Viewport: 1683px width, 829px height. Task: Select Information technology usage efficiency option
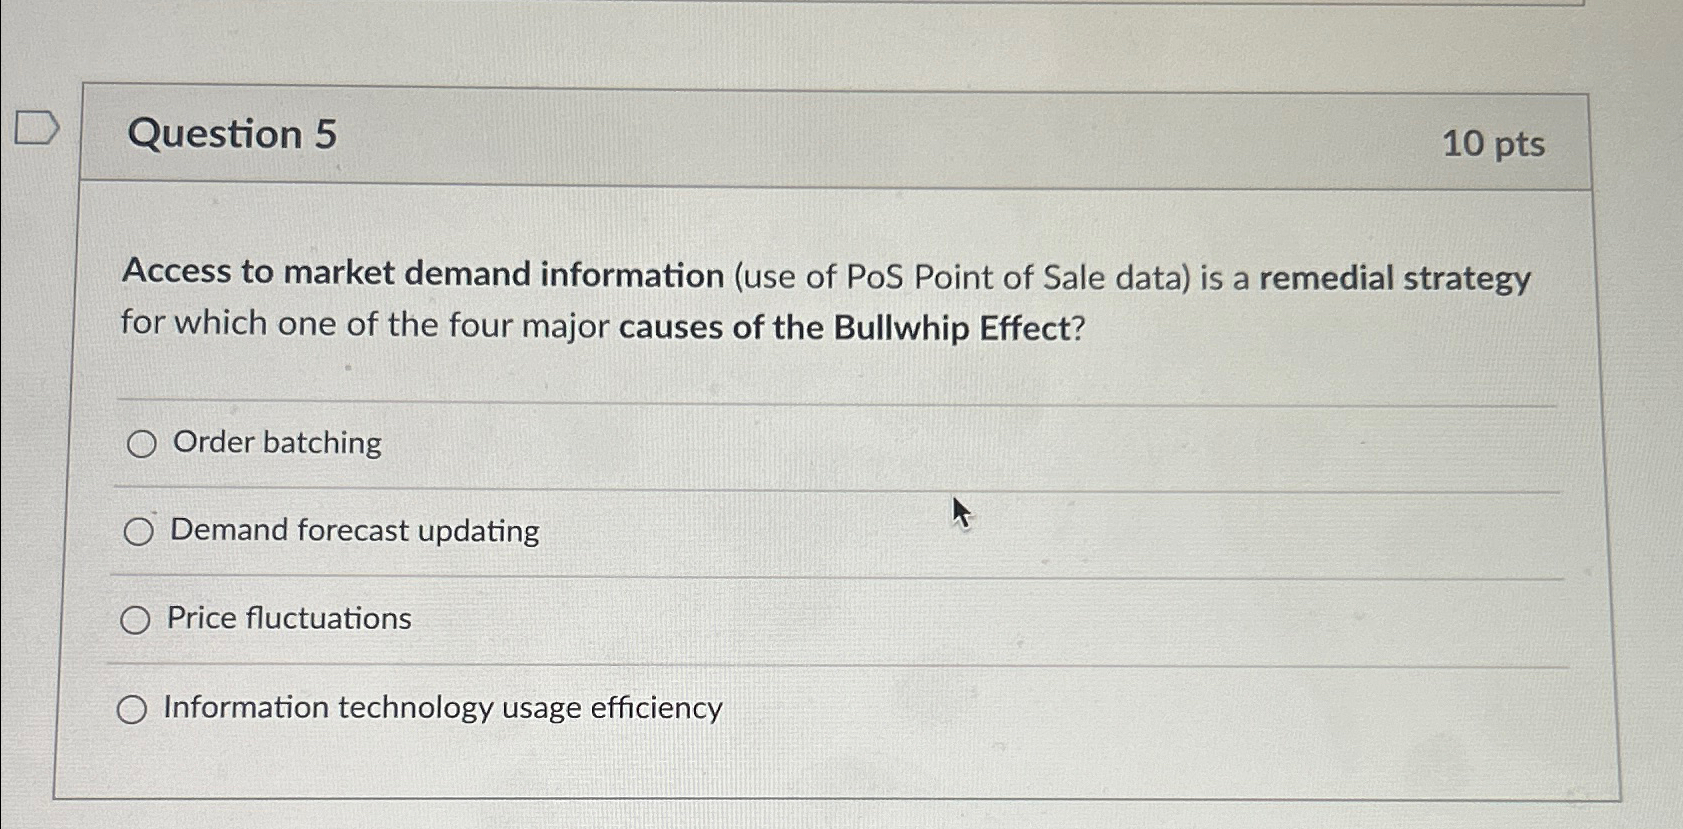(131, 709)
